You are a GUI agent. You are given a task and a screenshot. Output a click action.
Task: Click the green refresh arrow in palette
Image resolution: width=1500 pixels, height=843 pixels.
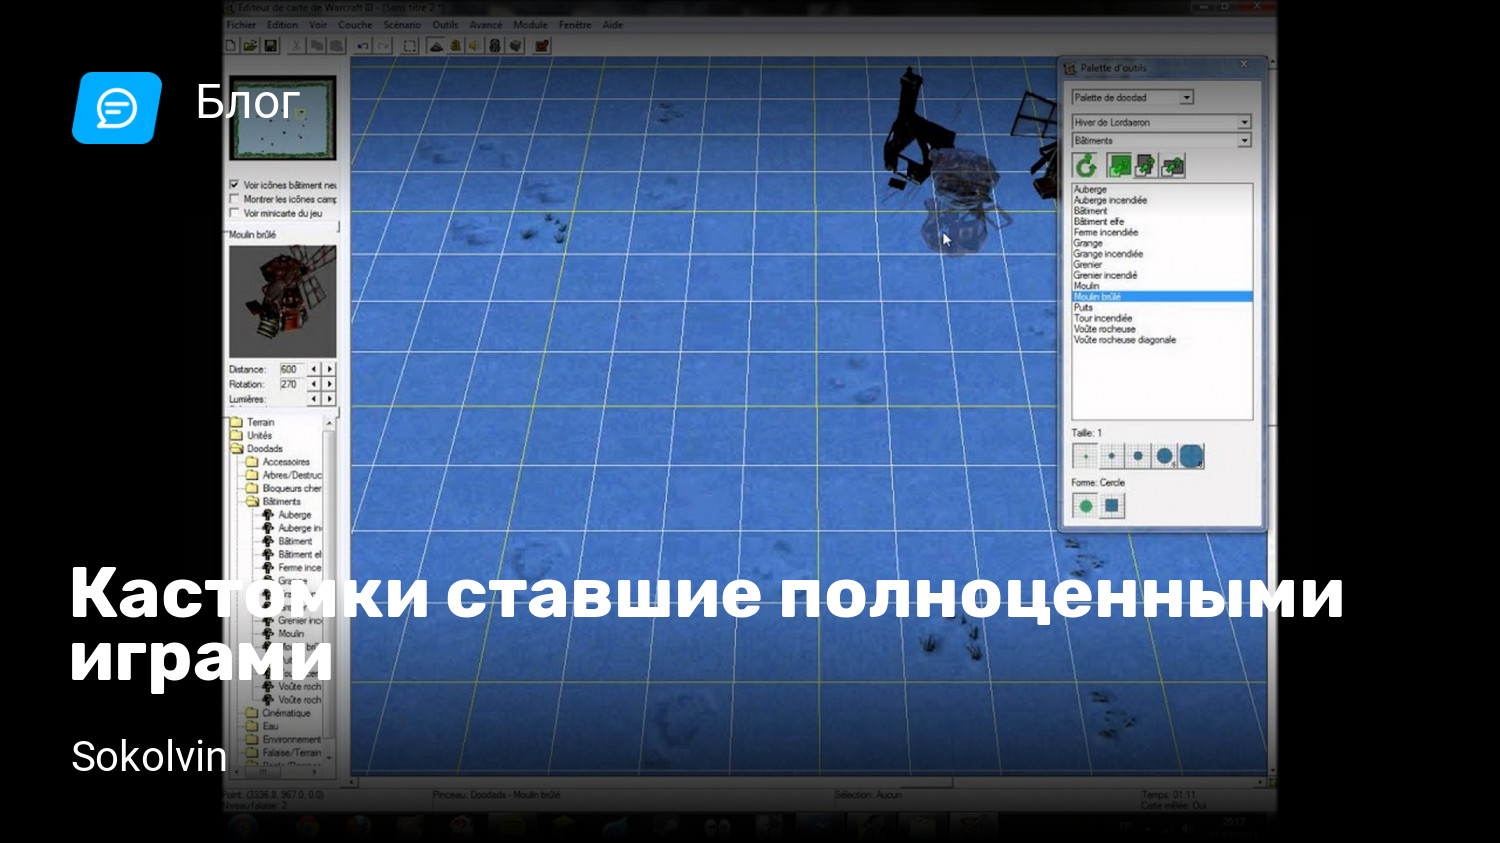[1085, 165]
